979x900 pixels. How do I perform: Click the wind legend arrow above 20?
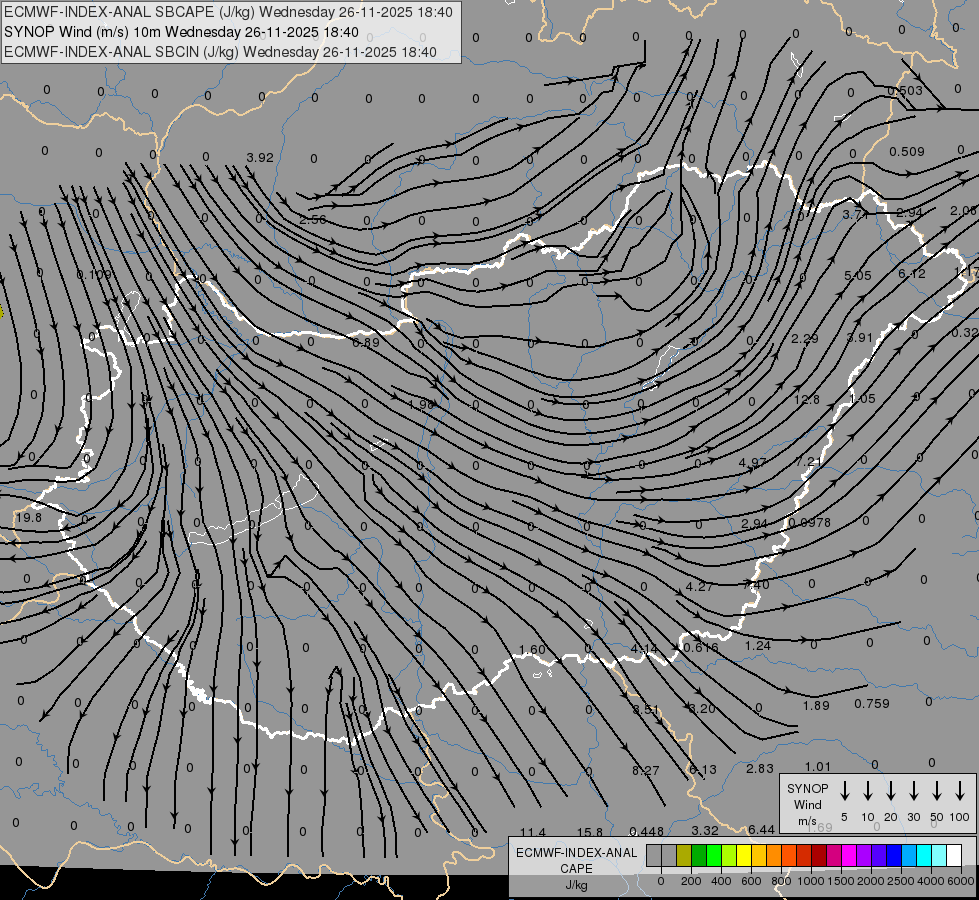890,791
